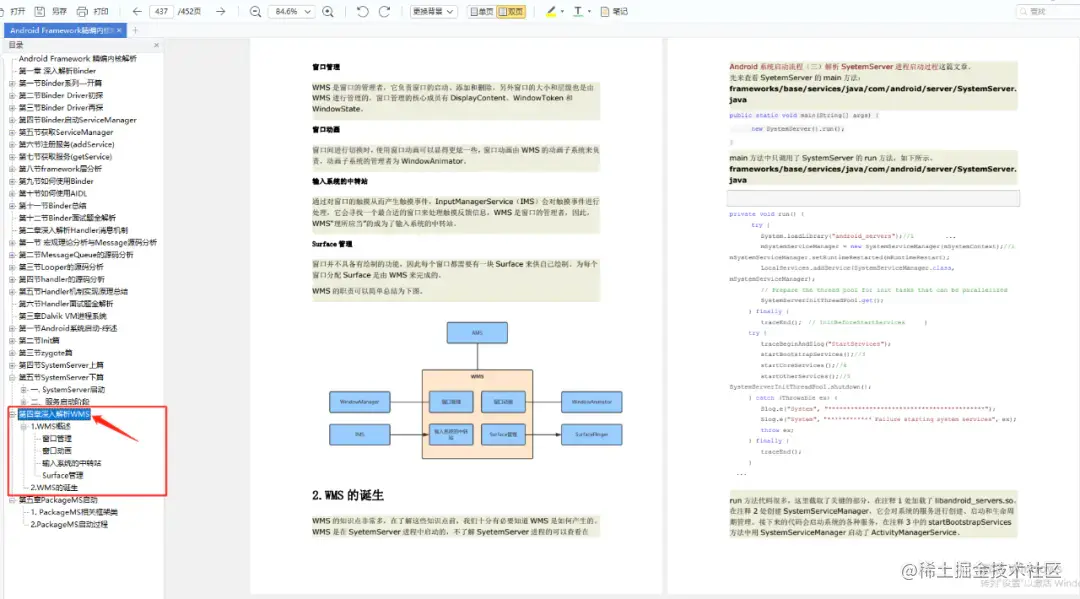Expand 第三节zygote篇 node
This screenshot has width=1080, height=599.
click(12, 353)
